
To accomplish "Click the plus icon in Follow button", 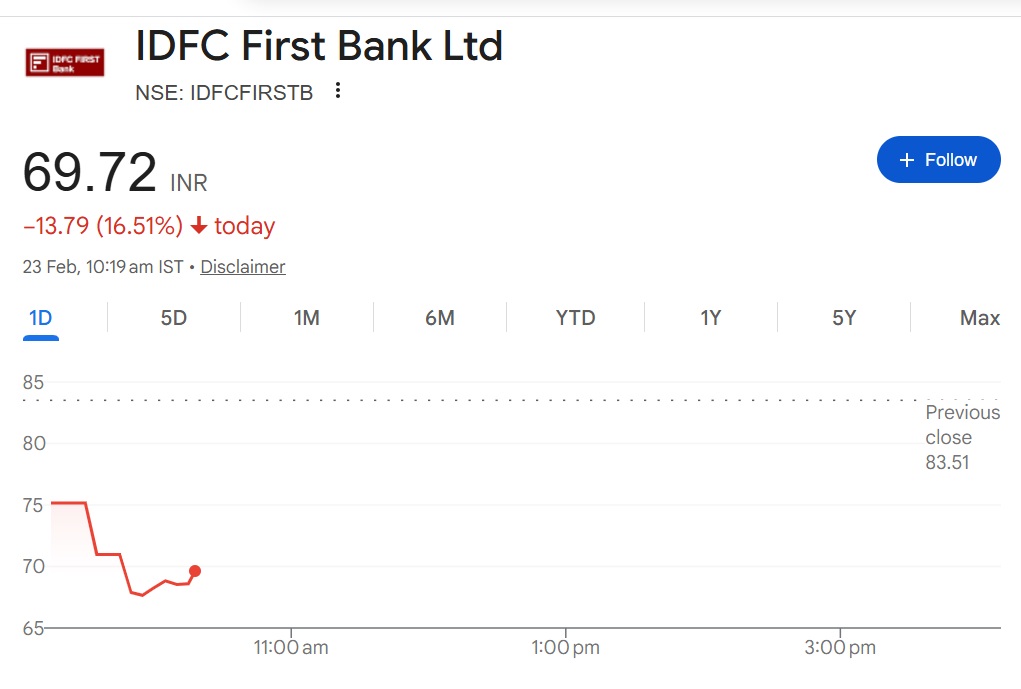I will point(907,160).
